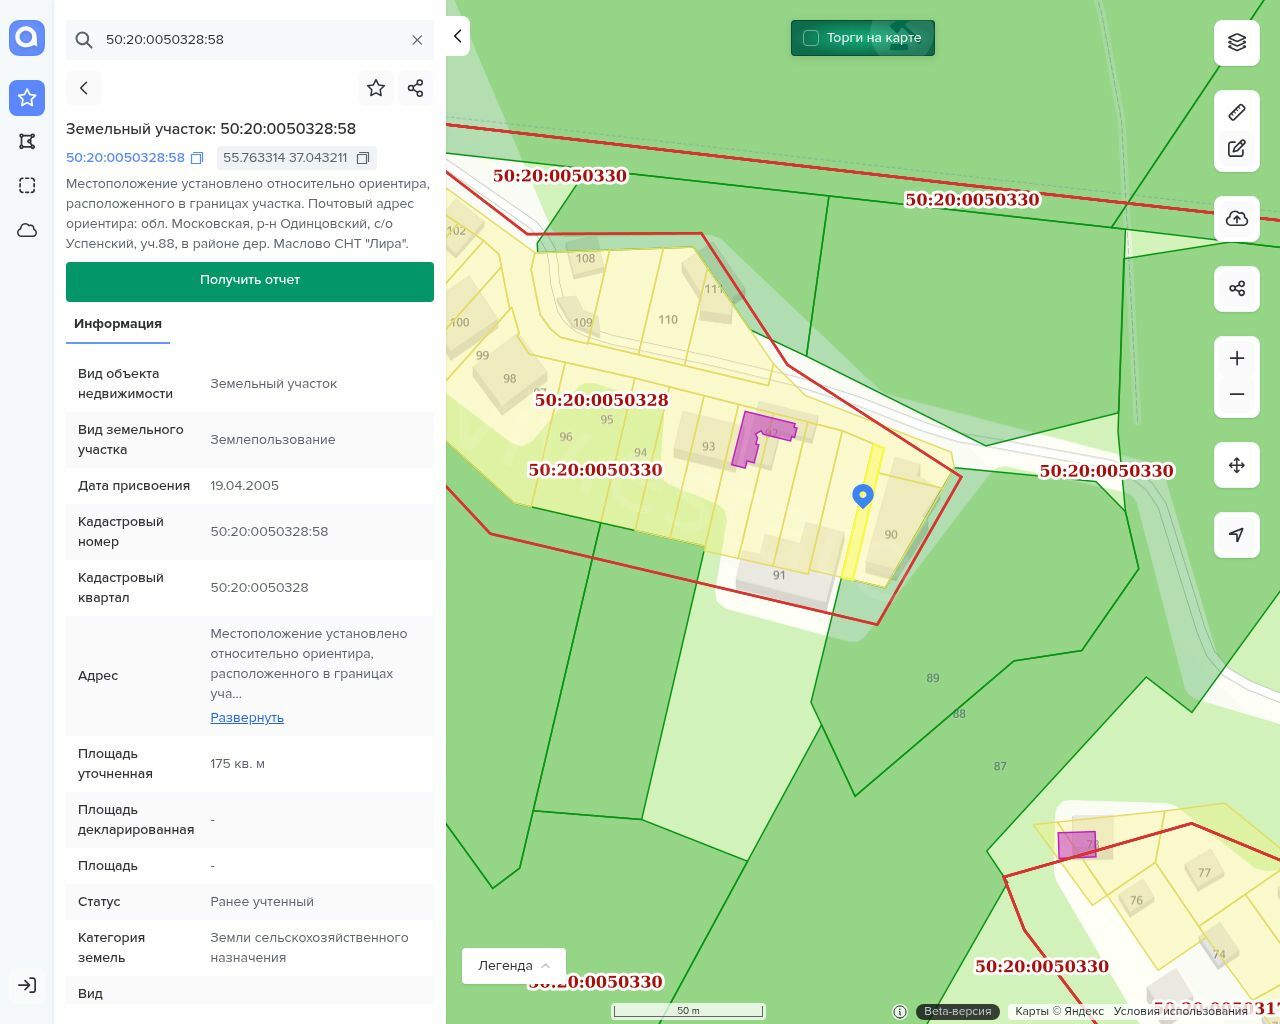Open the map layers panel
Screen dimensions: 1280x1024
click(x=1236, y=42)
